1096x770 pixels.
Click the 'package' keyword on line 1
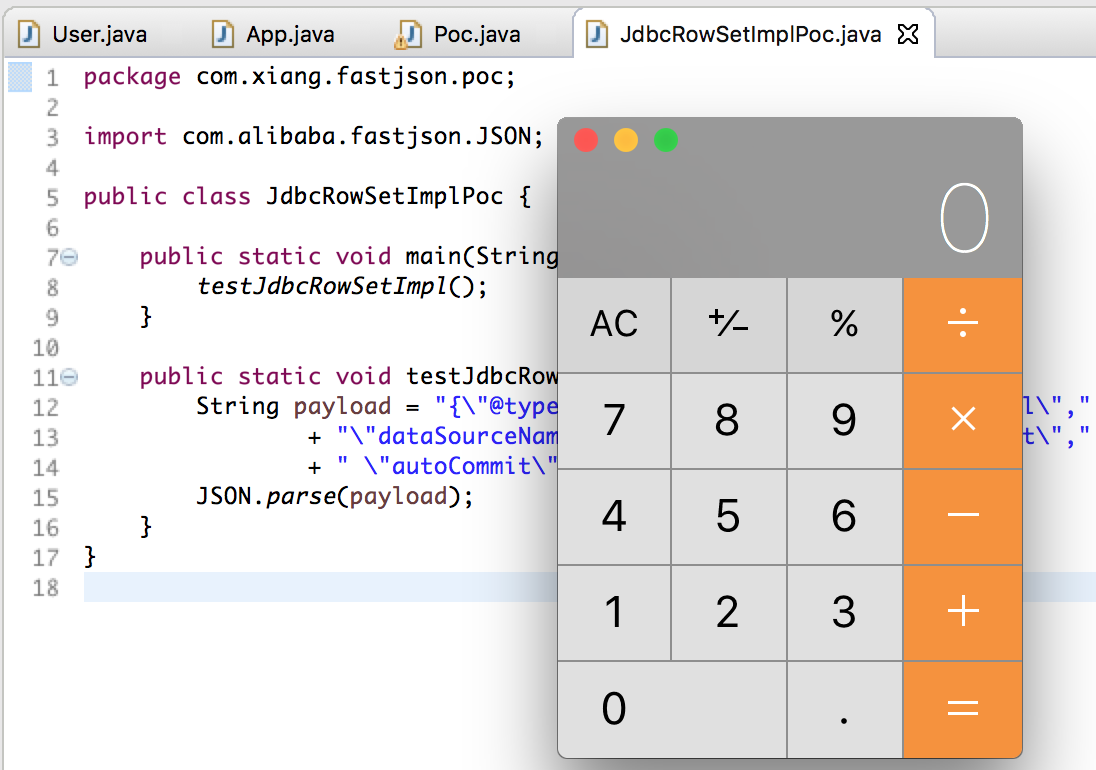132,77
